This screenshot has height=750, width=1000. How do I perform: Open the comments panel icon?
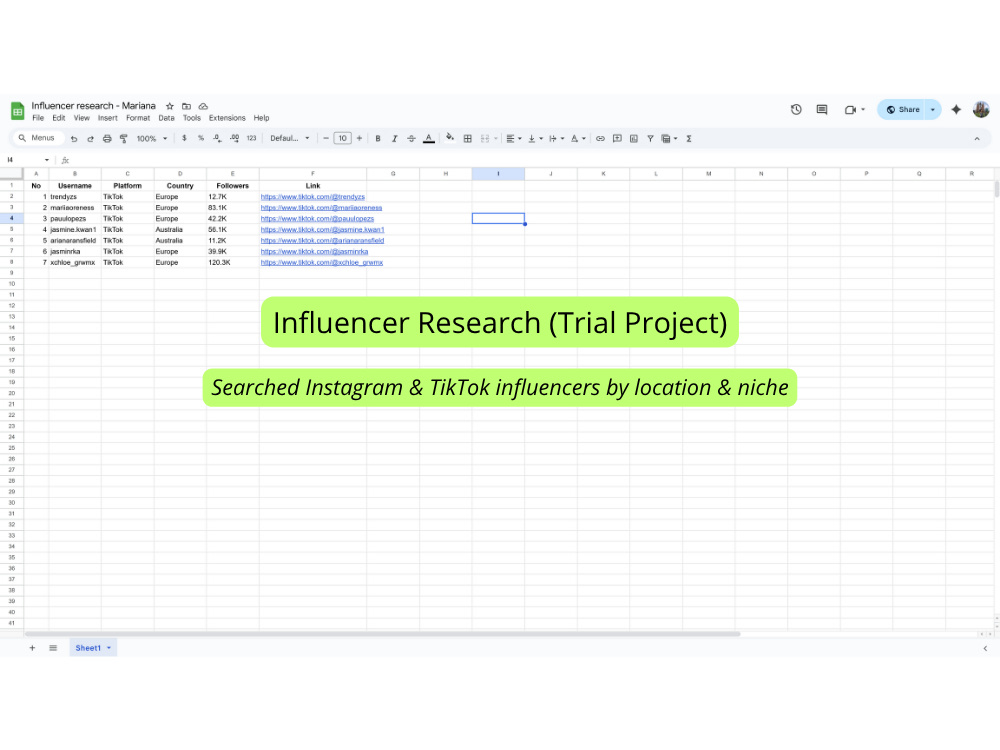pos(822,110)
